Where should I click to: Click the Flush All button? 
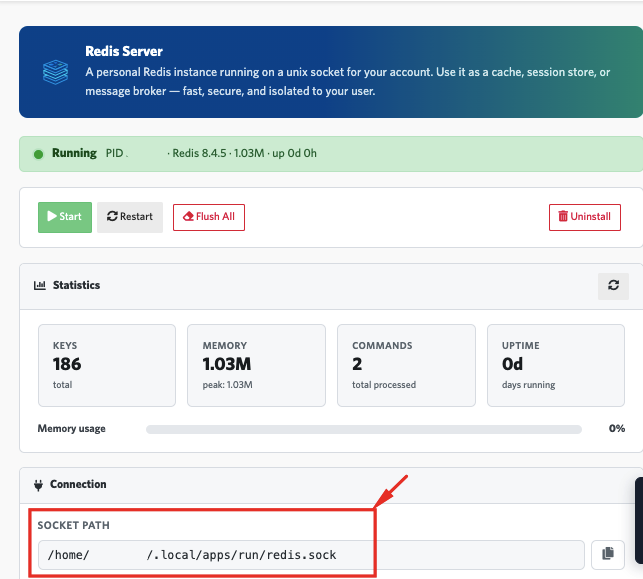209,217
